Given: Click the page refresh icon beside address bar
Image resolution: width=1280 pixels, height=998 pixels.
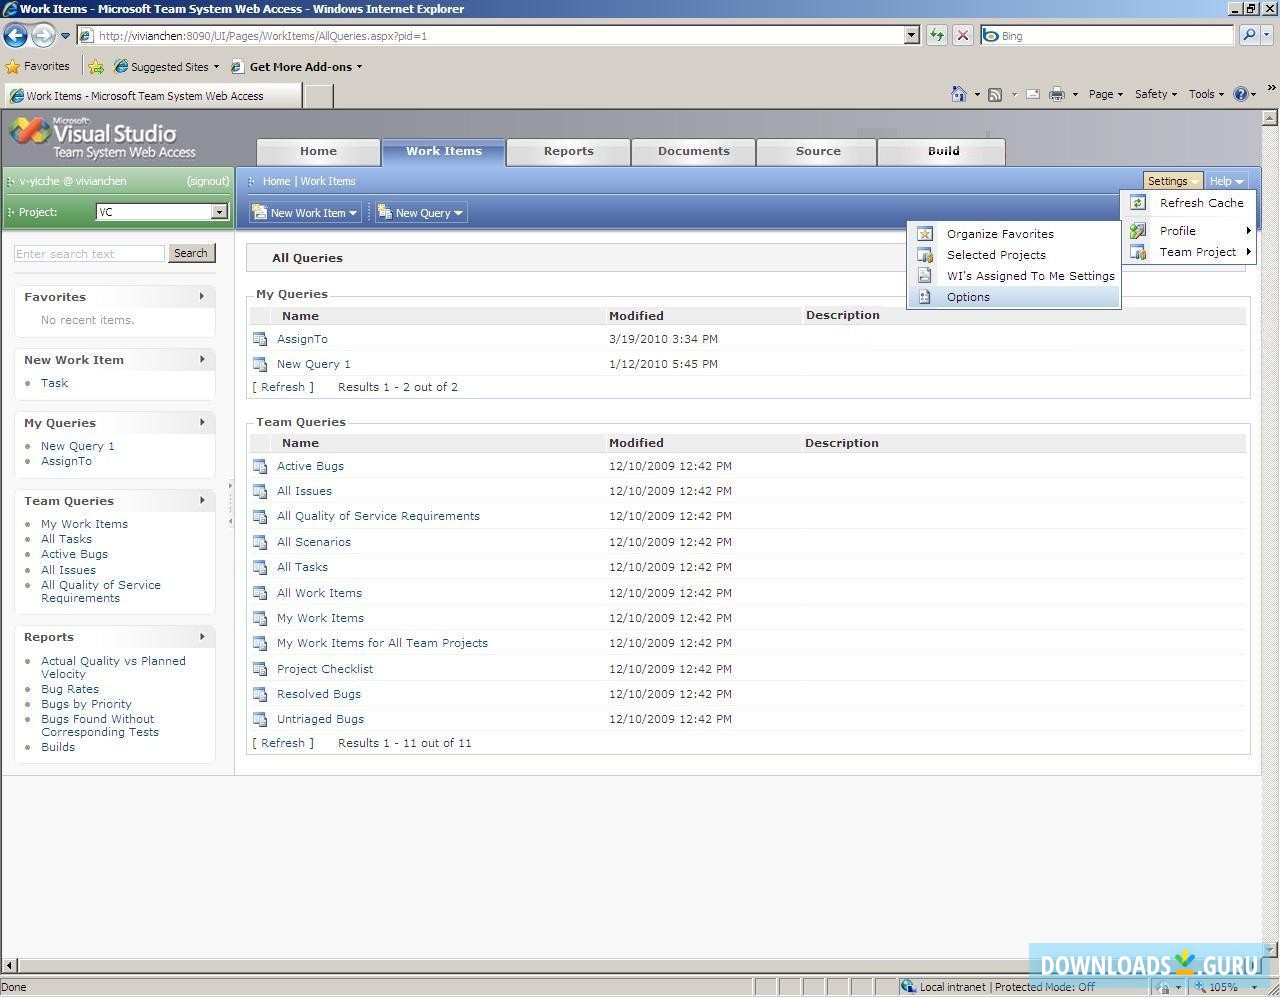Looking at the screenshot, I should (937, 35).
